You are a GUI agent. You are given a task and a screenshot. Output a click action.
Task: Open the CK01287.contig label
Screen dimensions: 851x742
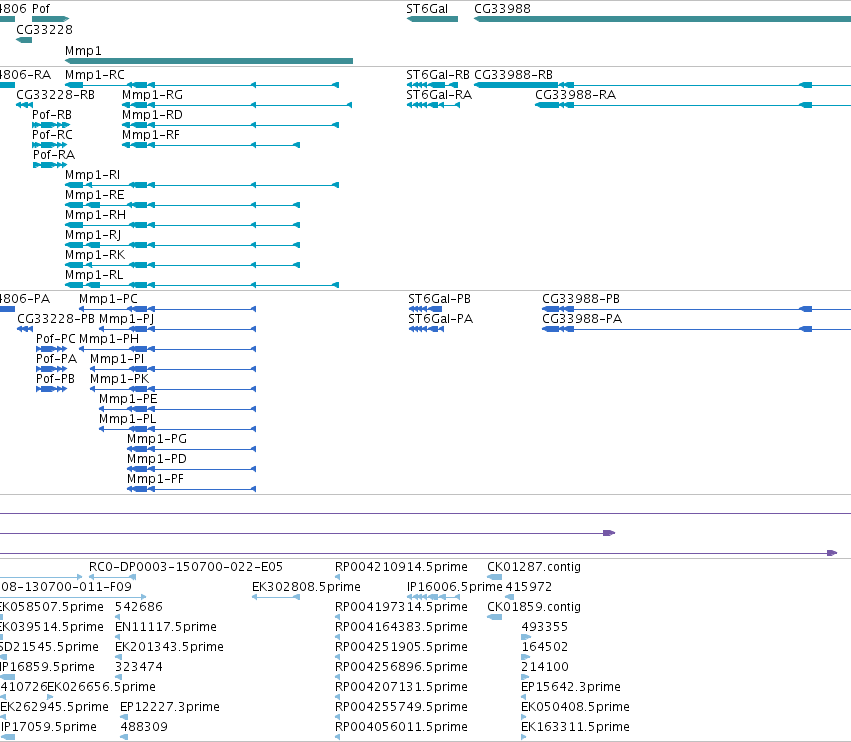(534, 567)
